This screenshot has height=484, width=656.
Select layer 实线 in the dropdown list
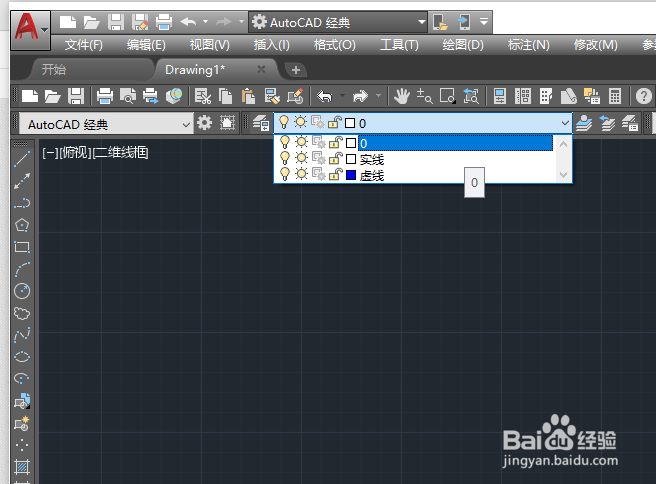tap(372, 159)
